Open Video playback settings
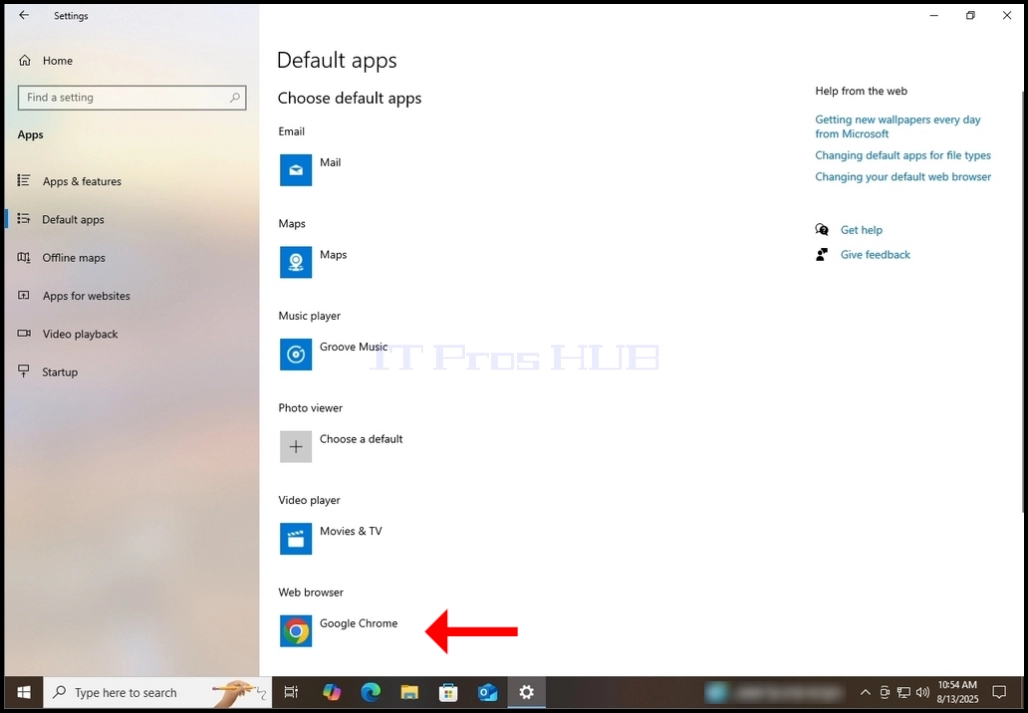Image resolution: width=1028 pixels, height=713 pixels. pyautogui.click(x=80, y=334)
